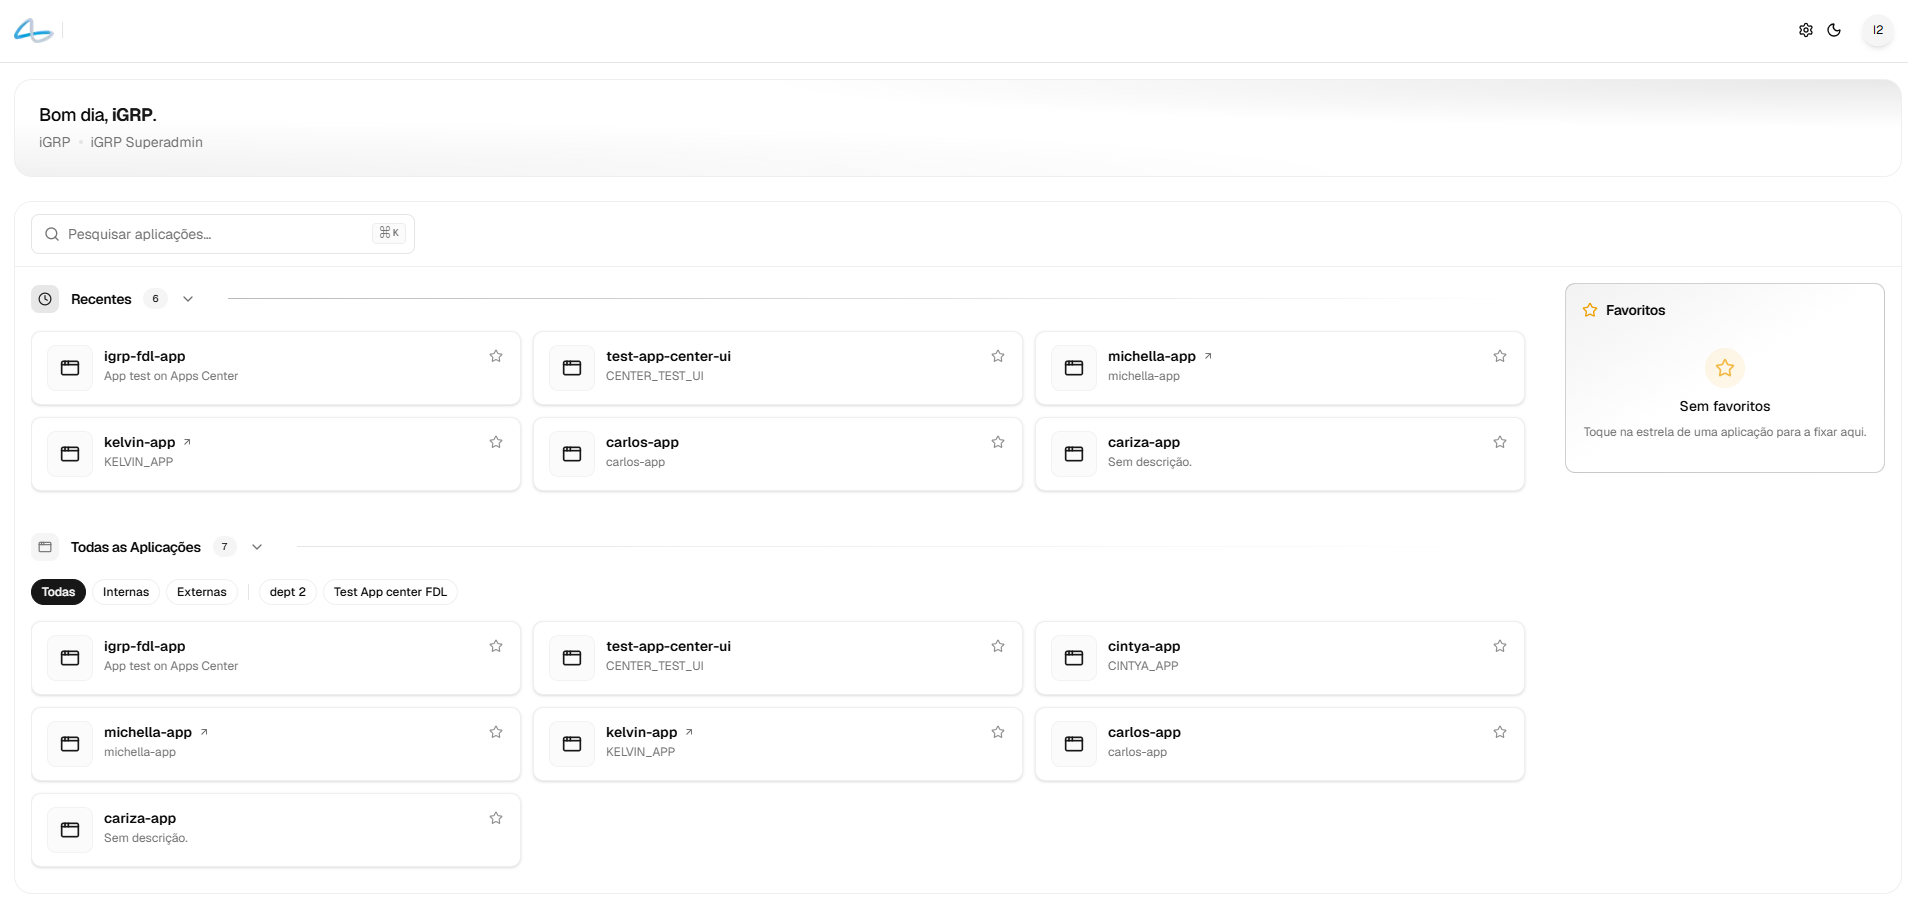Star carlos-app in Todas as Aplicações

pyautogui.click(x=1500, y=732)
